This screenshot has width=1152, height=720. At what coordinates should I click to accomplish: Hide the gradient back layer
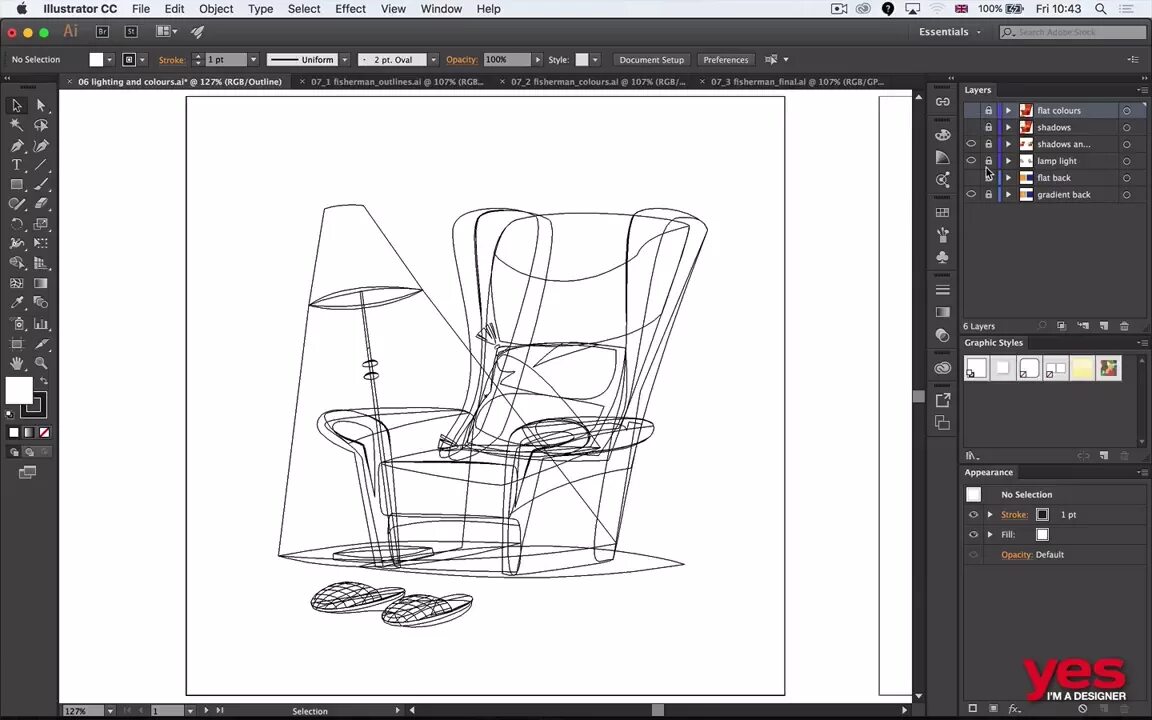coord(971,195)
